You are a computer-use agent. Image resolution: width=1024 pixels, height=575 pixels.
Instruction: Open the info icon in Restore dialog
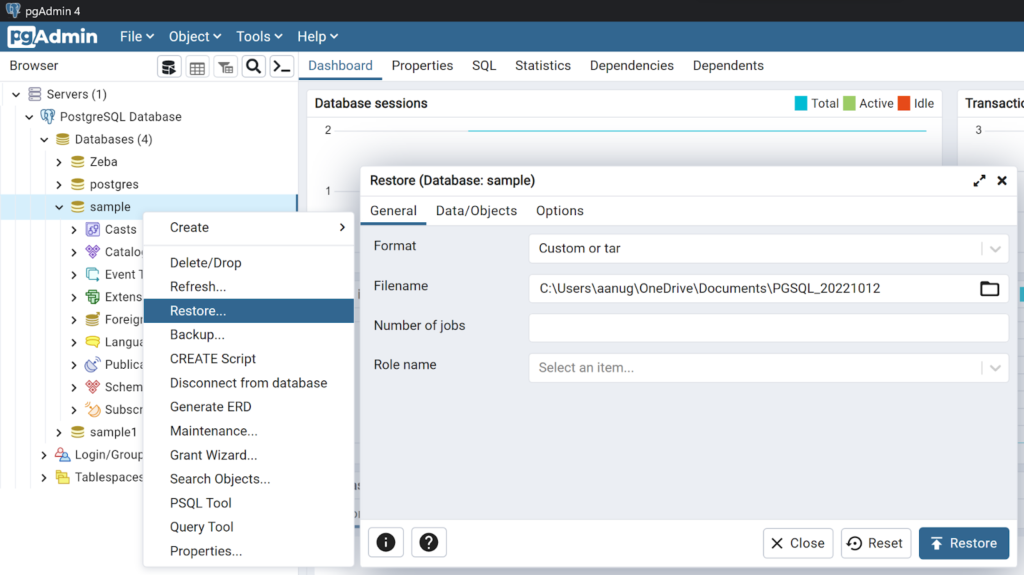[386, 543]
